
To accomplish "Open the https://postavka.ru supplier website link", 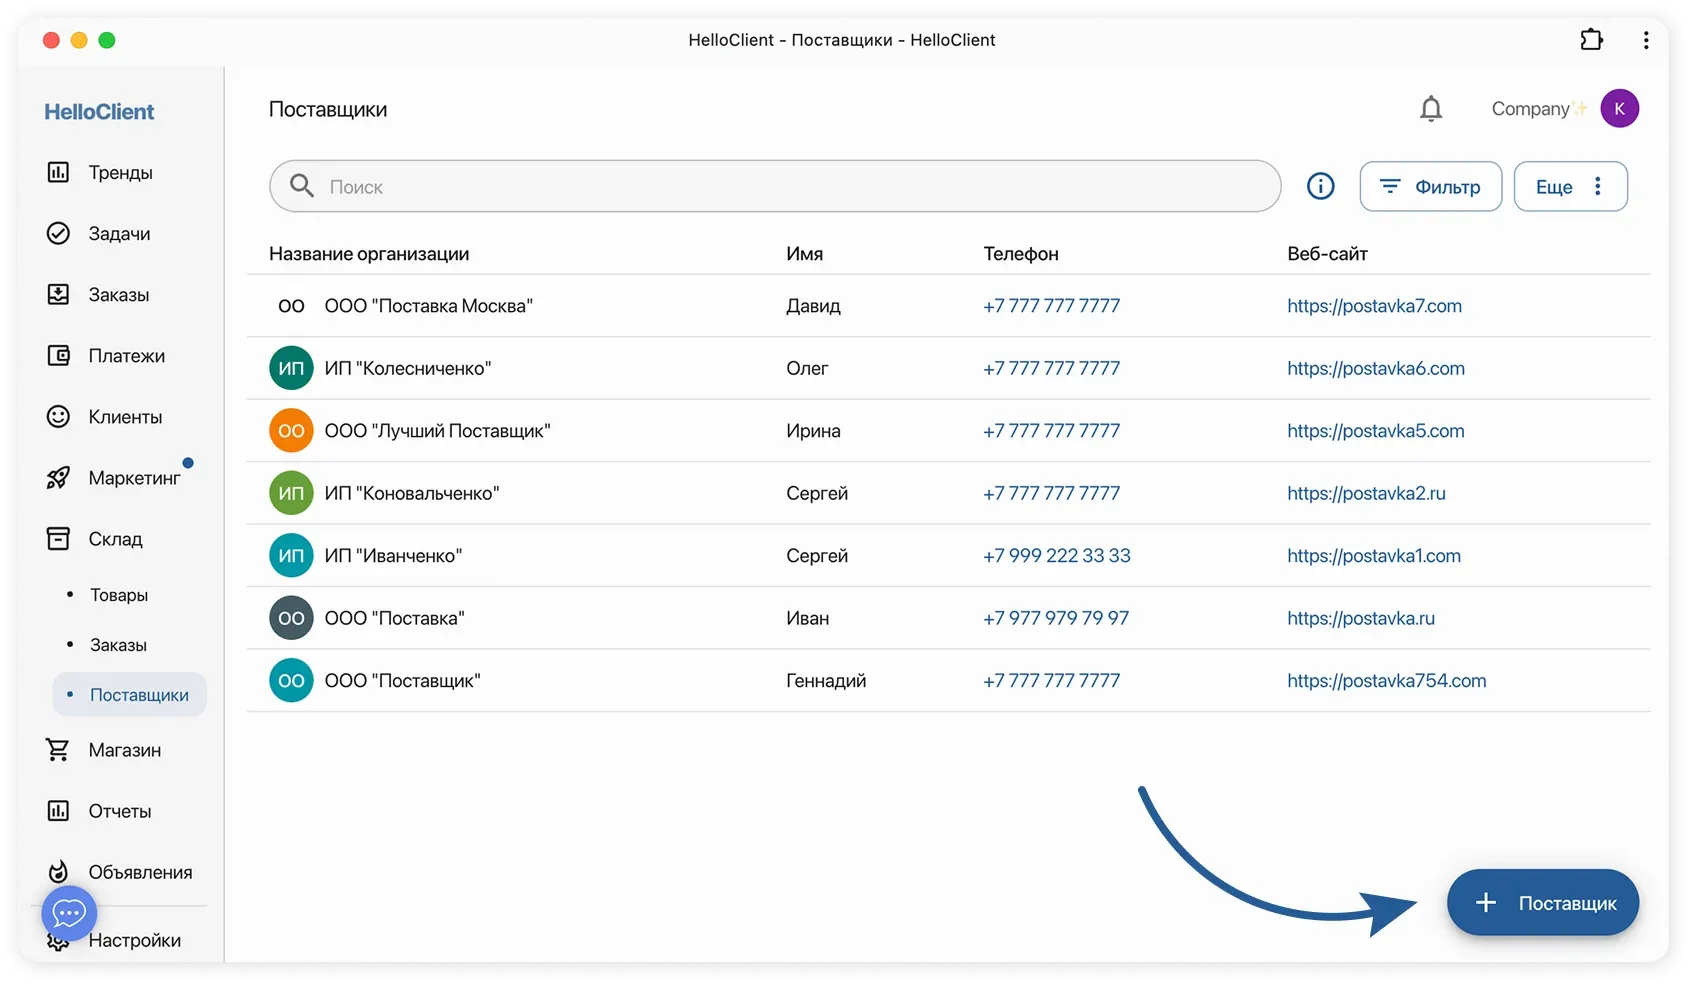I will tap(1361, 618).
